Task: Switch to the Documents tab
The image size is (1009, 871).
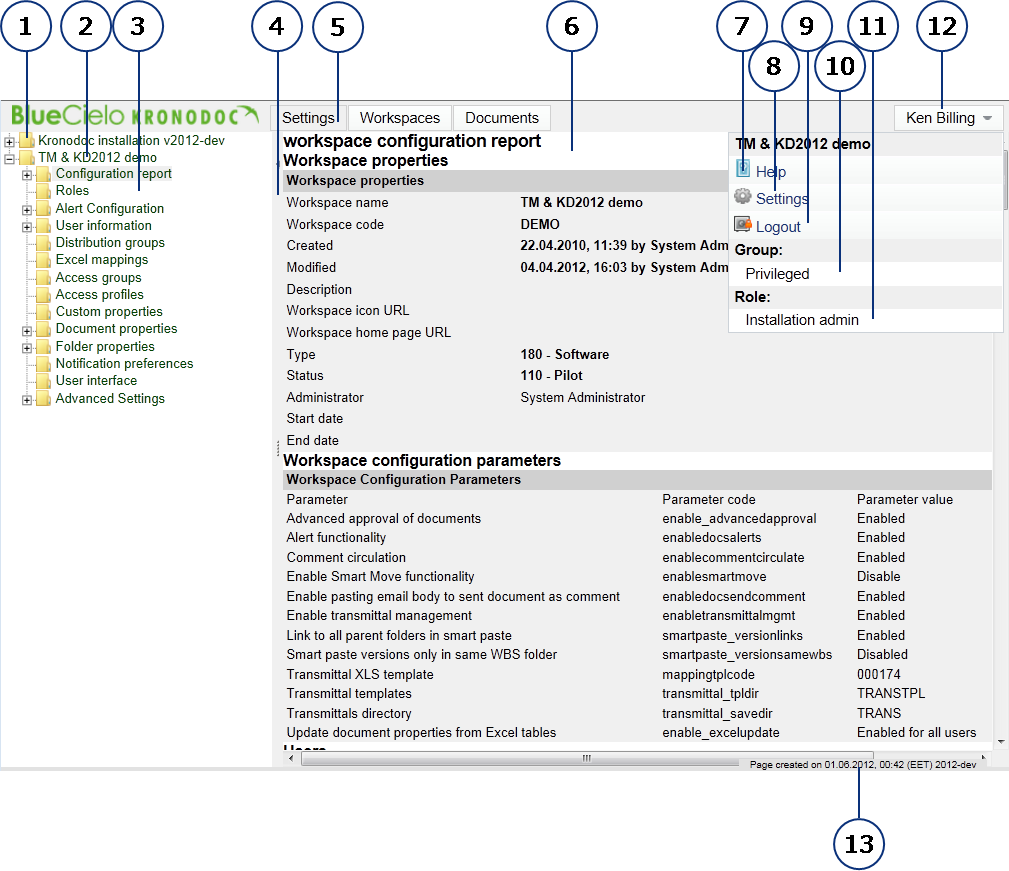Action: (502, 118)
